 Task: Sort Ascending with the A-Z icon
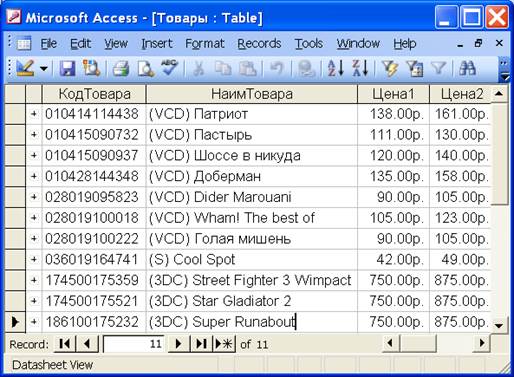(335, 68)
